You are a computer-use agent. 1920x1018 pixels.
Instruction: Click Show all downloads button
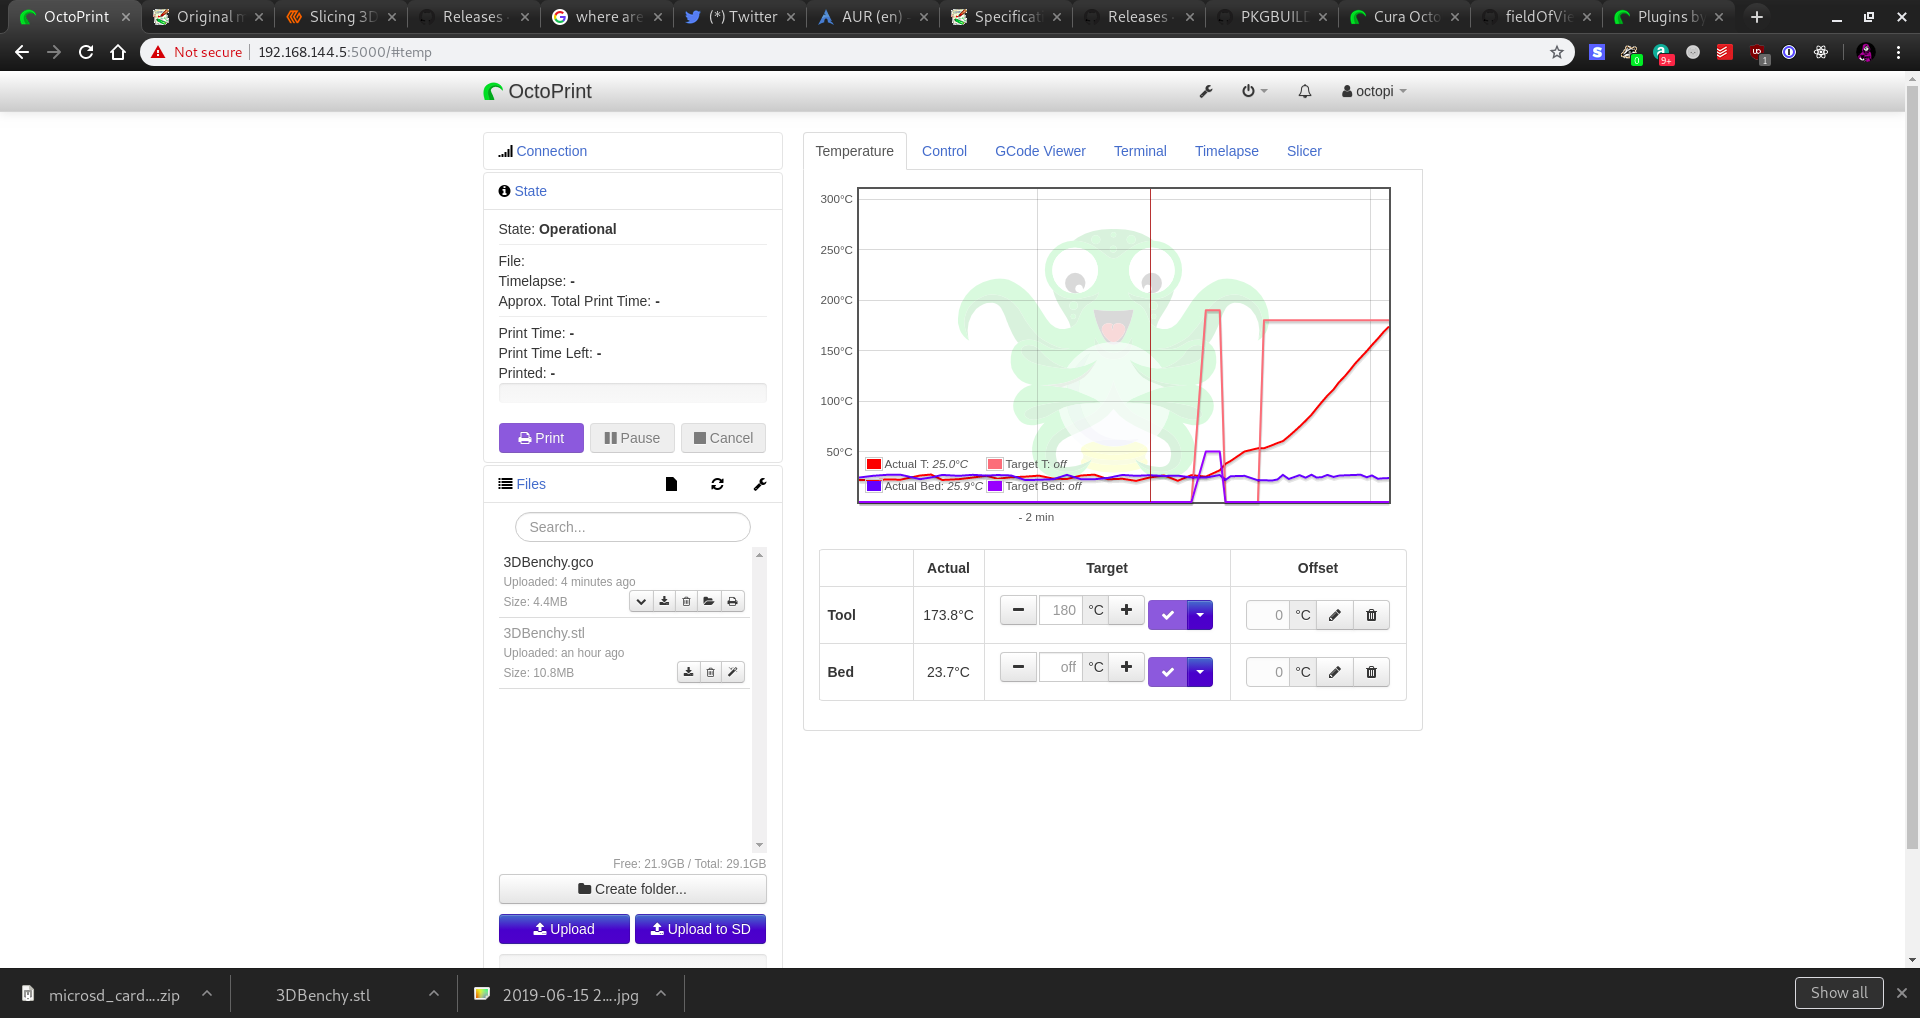click(x=1839, y=993)
